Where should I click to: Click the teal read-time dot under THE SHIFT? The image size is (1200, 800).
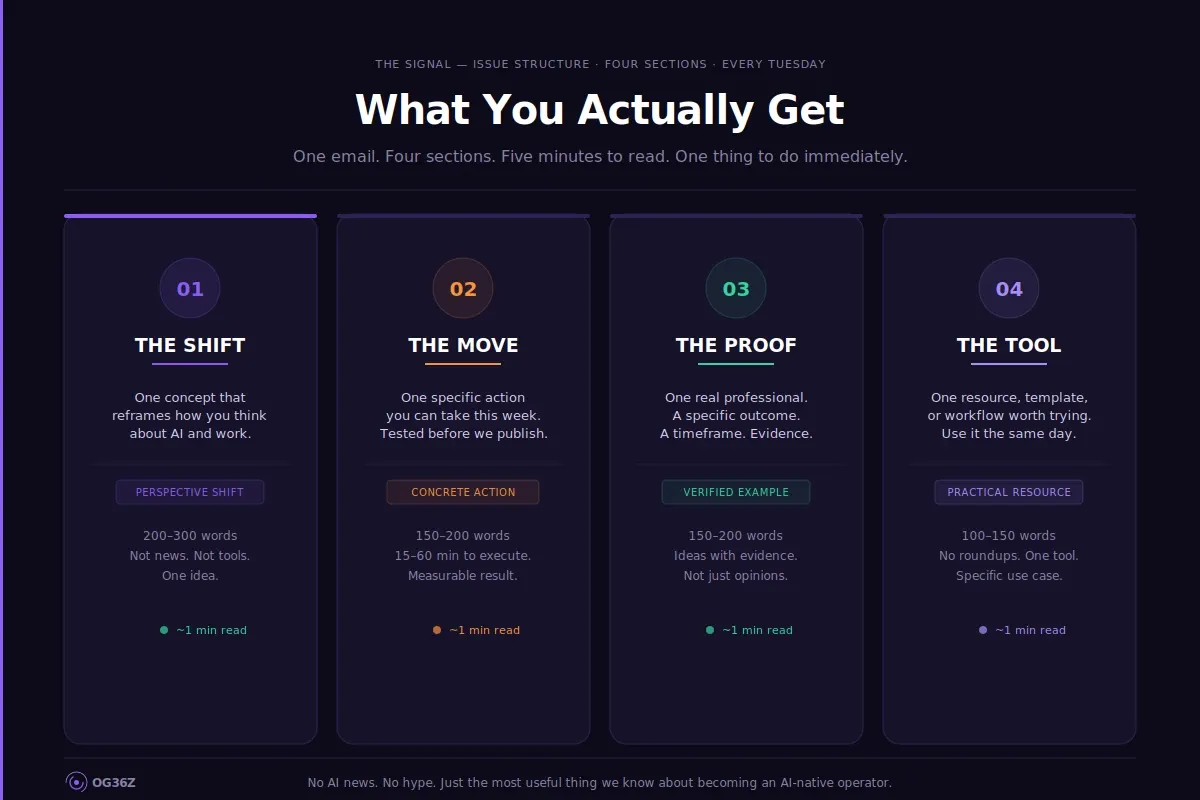[163, 630]
